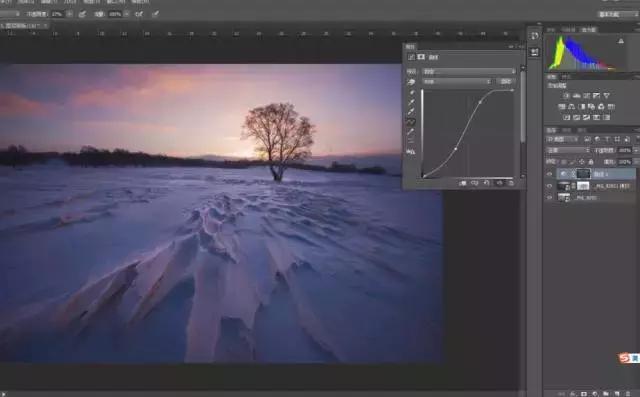This screenshot has width=640, height=397.
Task: Select the edit-points curve mode icon
Action: click(x=411, y=122)
